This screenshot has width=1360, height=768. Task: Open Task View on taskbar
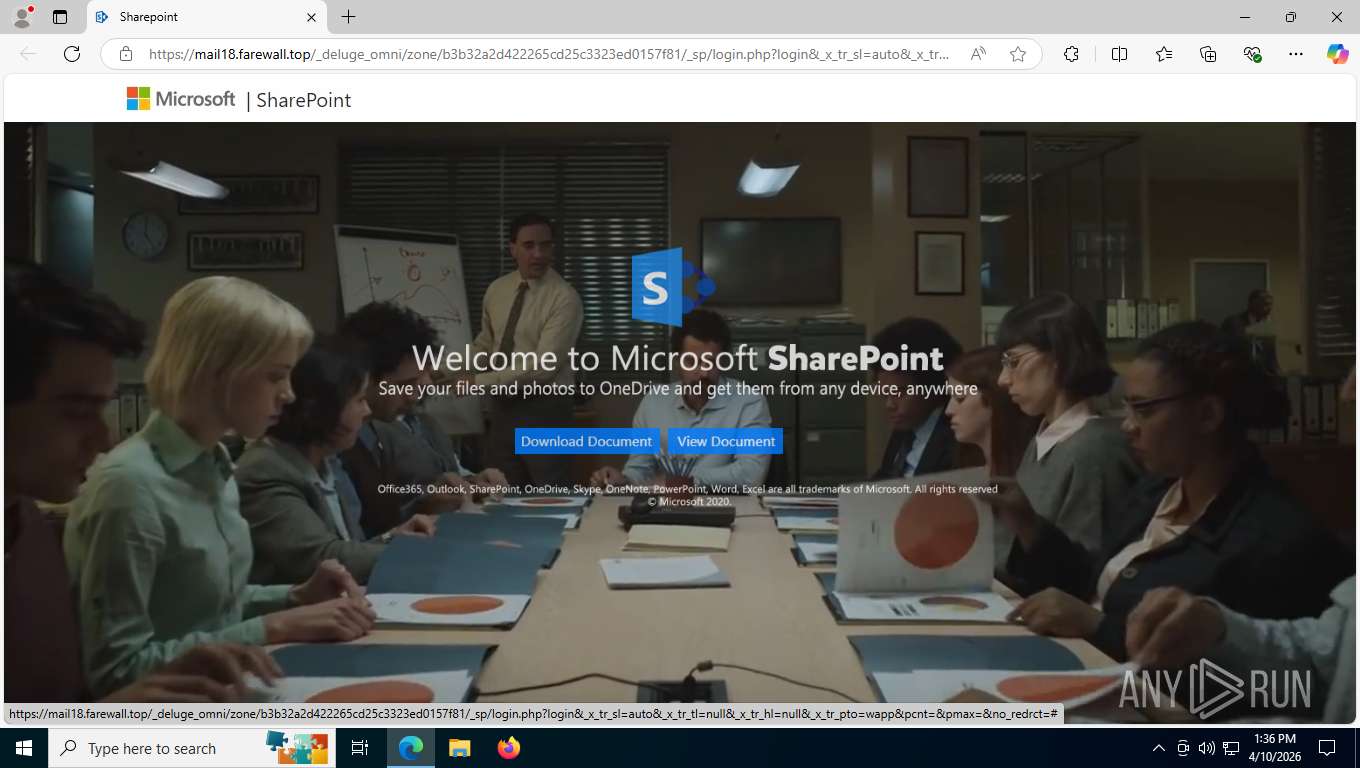click(360, 748)
